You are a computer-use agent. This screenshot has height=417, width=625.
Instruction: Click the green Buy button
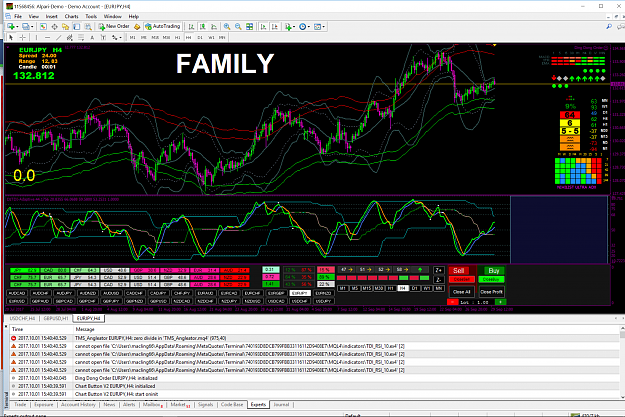point(493,271)
